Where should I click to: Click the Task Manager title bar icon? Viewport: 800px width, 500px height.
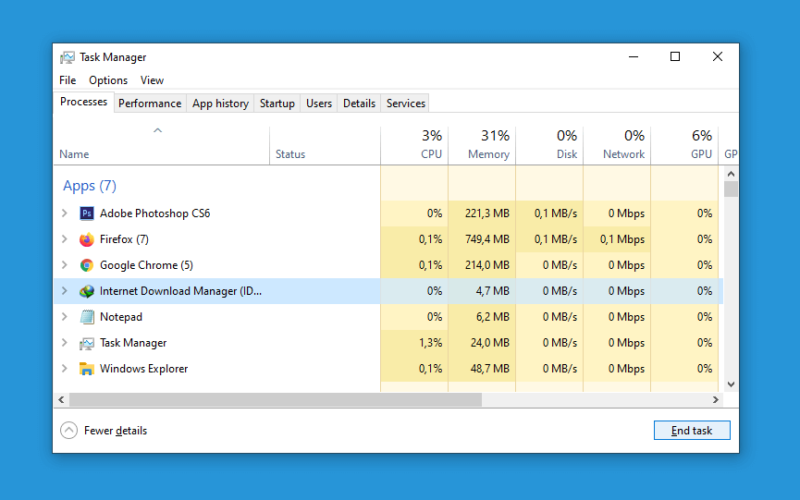(x=67, y=57)
